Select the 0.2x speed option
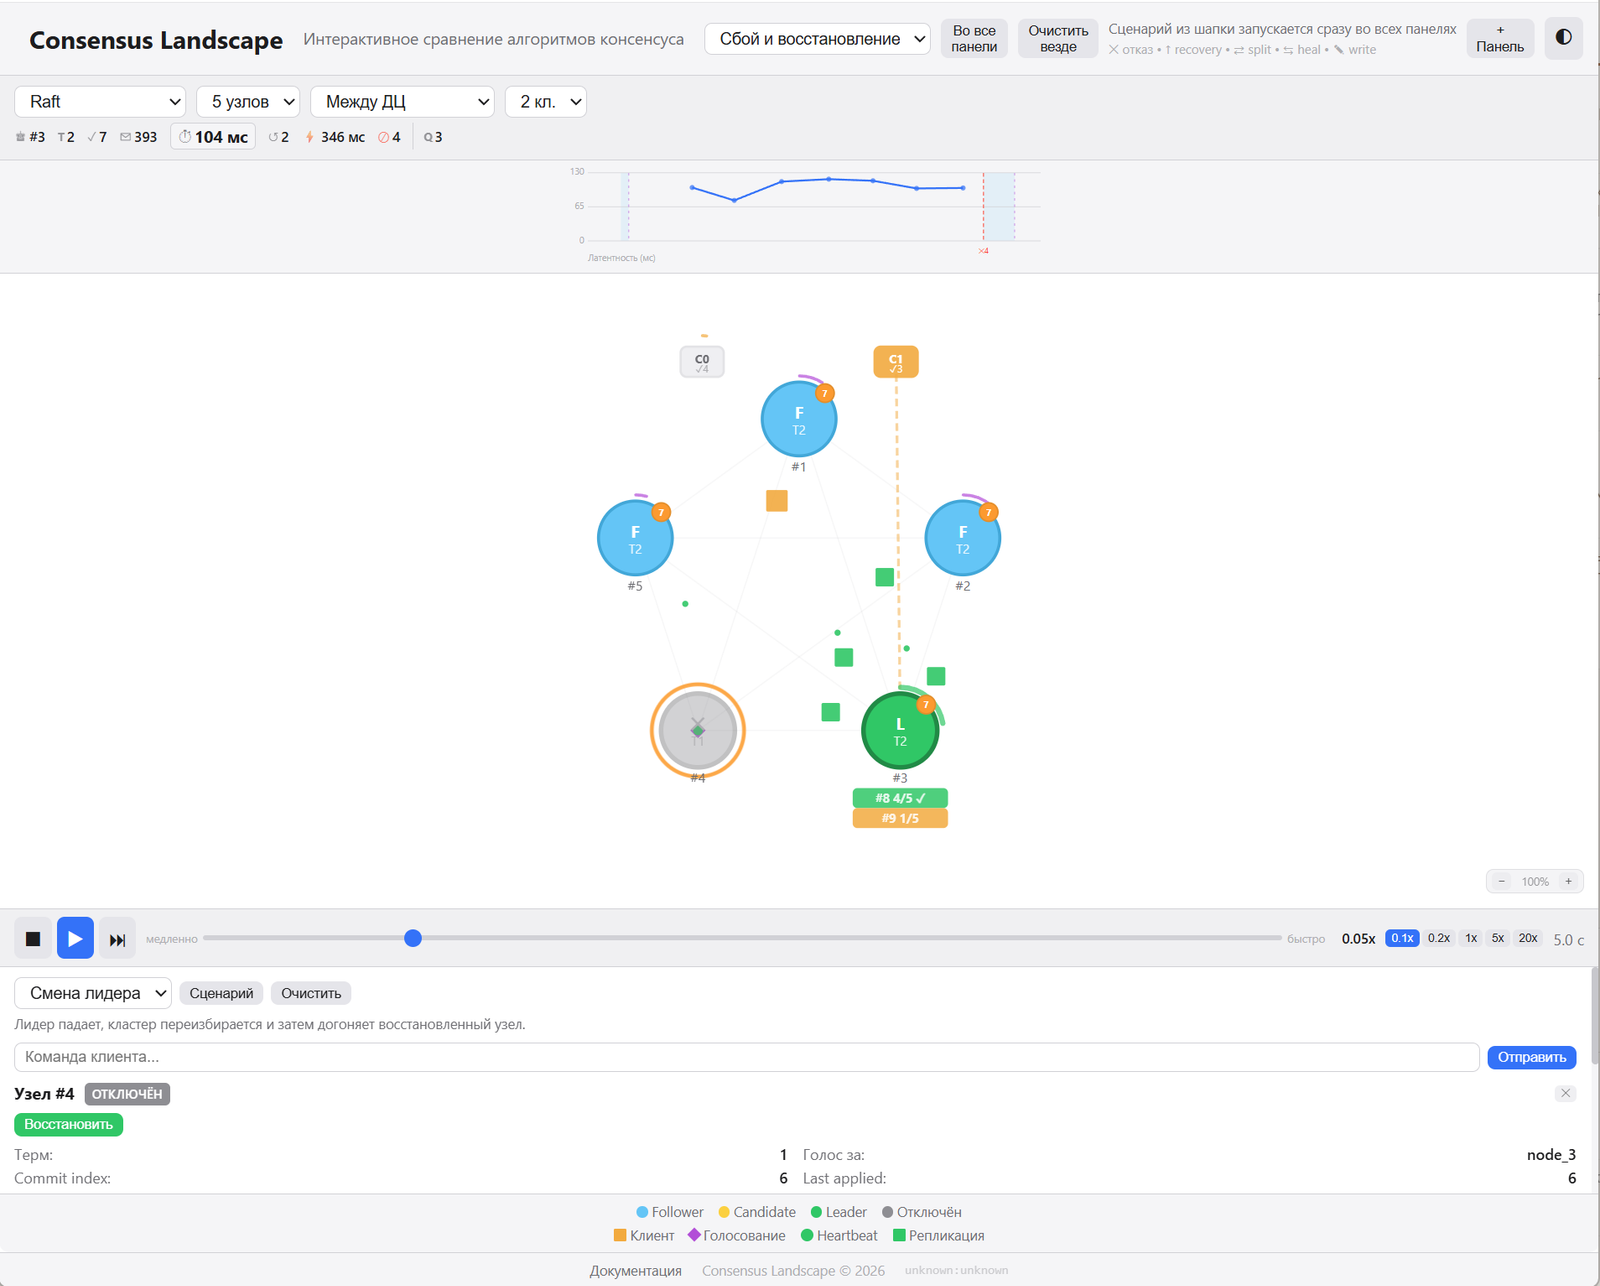Screen dimensions: 1600x1286 point(1439,938)
